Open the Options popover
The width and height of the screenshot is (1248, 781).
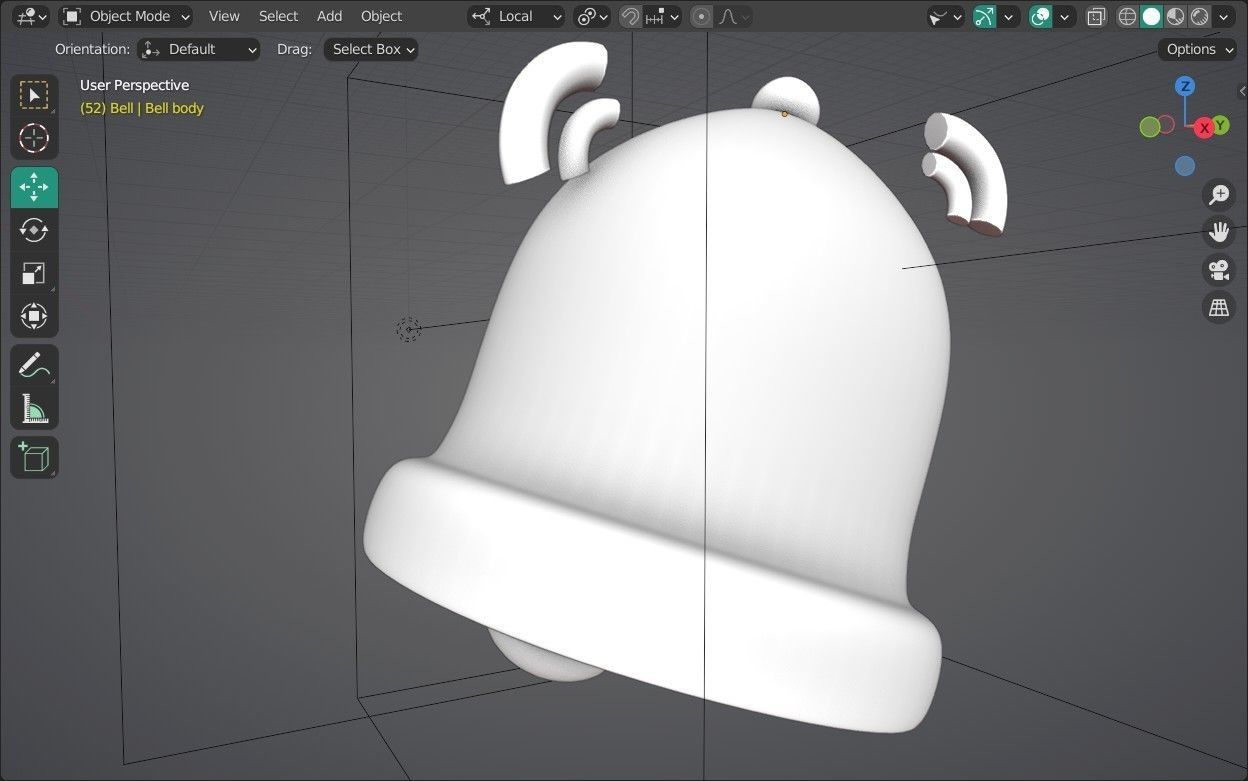1198,49
